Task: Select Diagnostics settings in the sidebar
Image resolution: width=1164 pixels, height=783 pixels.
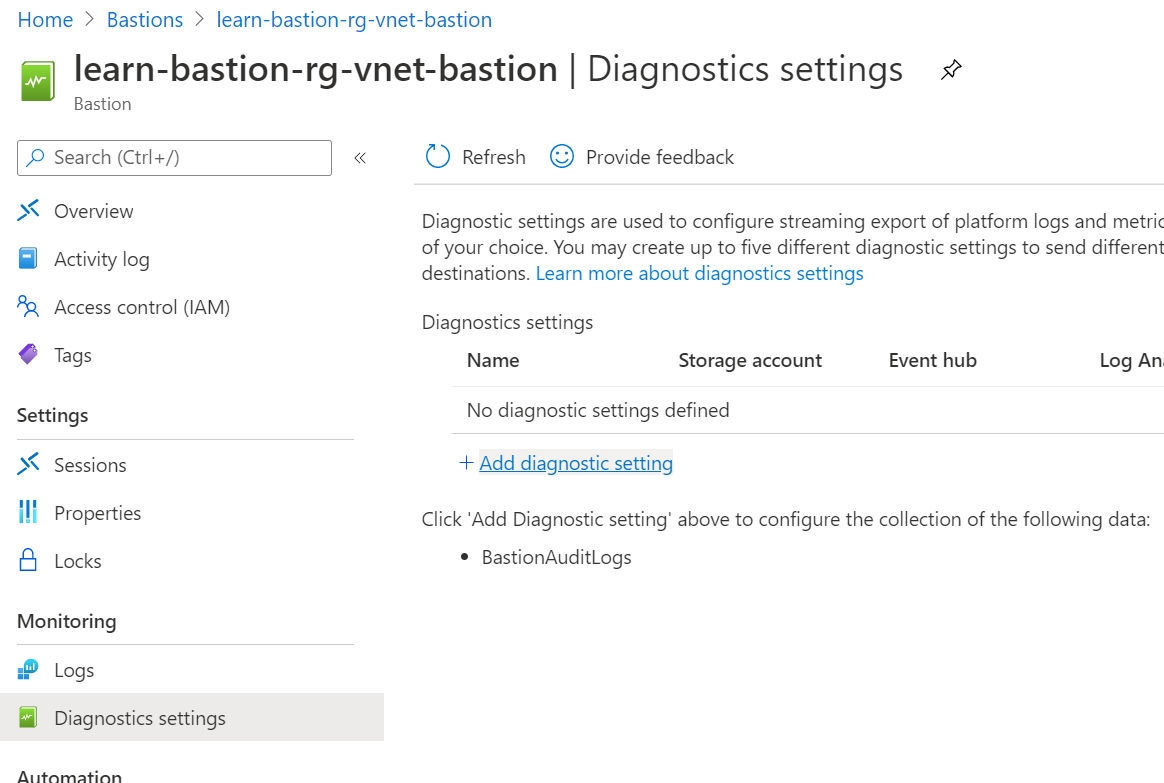Action: tap(192, 718)
